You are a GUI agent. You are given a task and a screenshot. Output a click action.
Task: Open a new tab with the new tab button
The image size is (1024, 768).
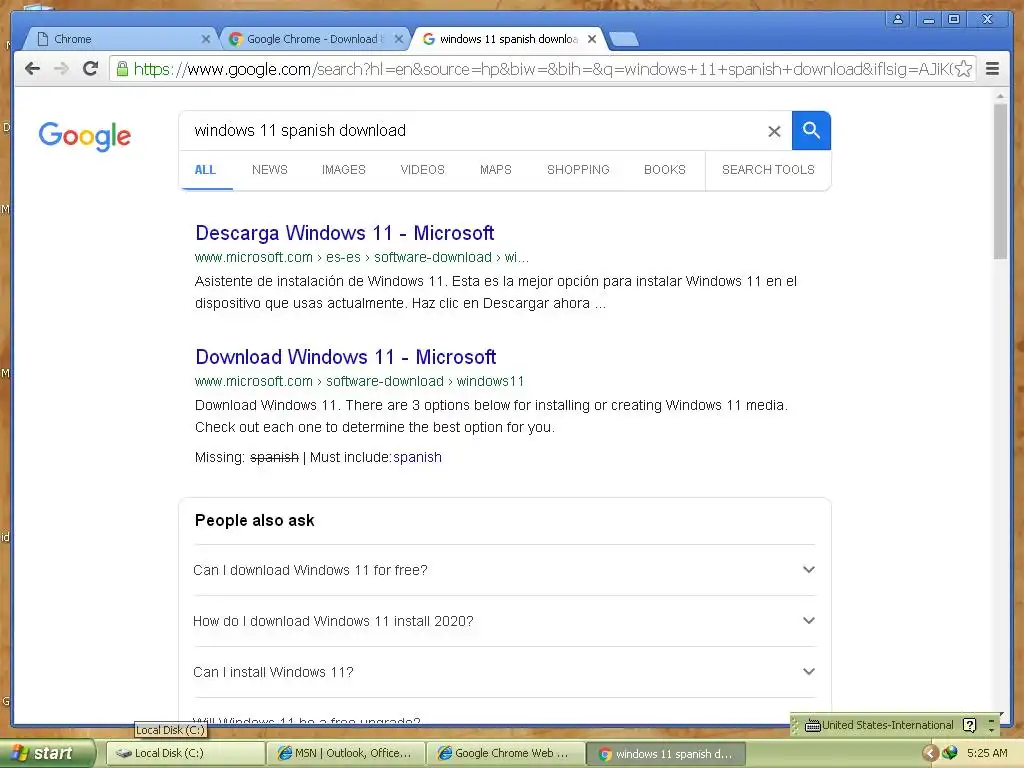tap(624, 39)
